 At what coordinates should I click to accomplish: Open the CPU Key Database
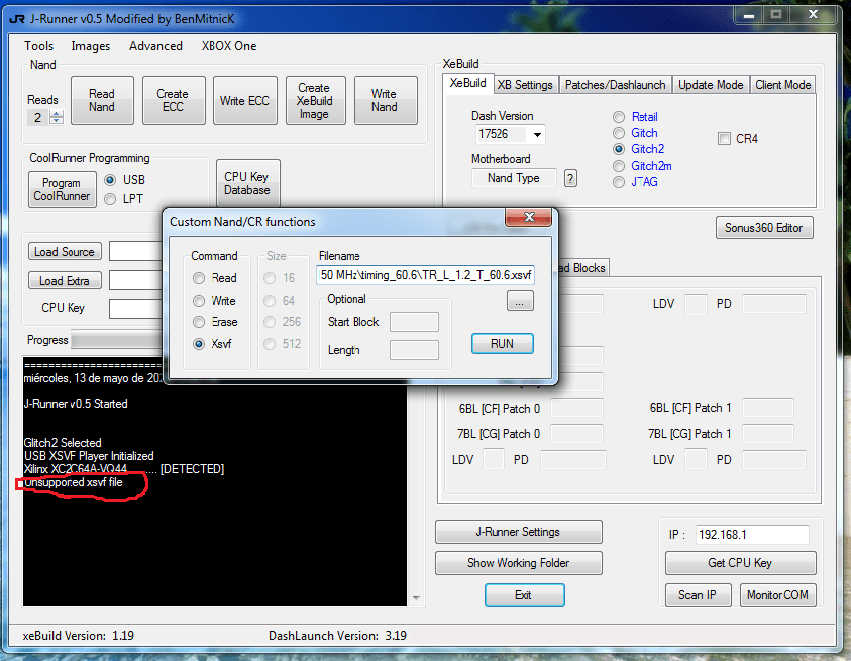coord(247,183)
